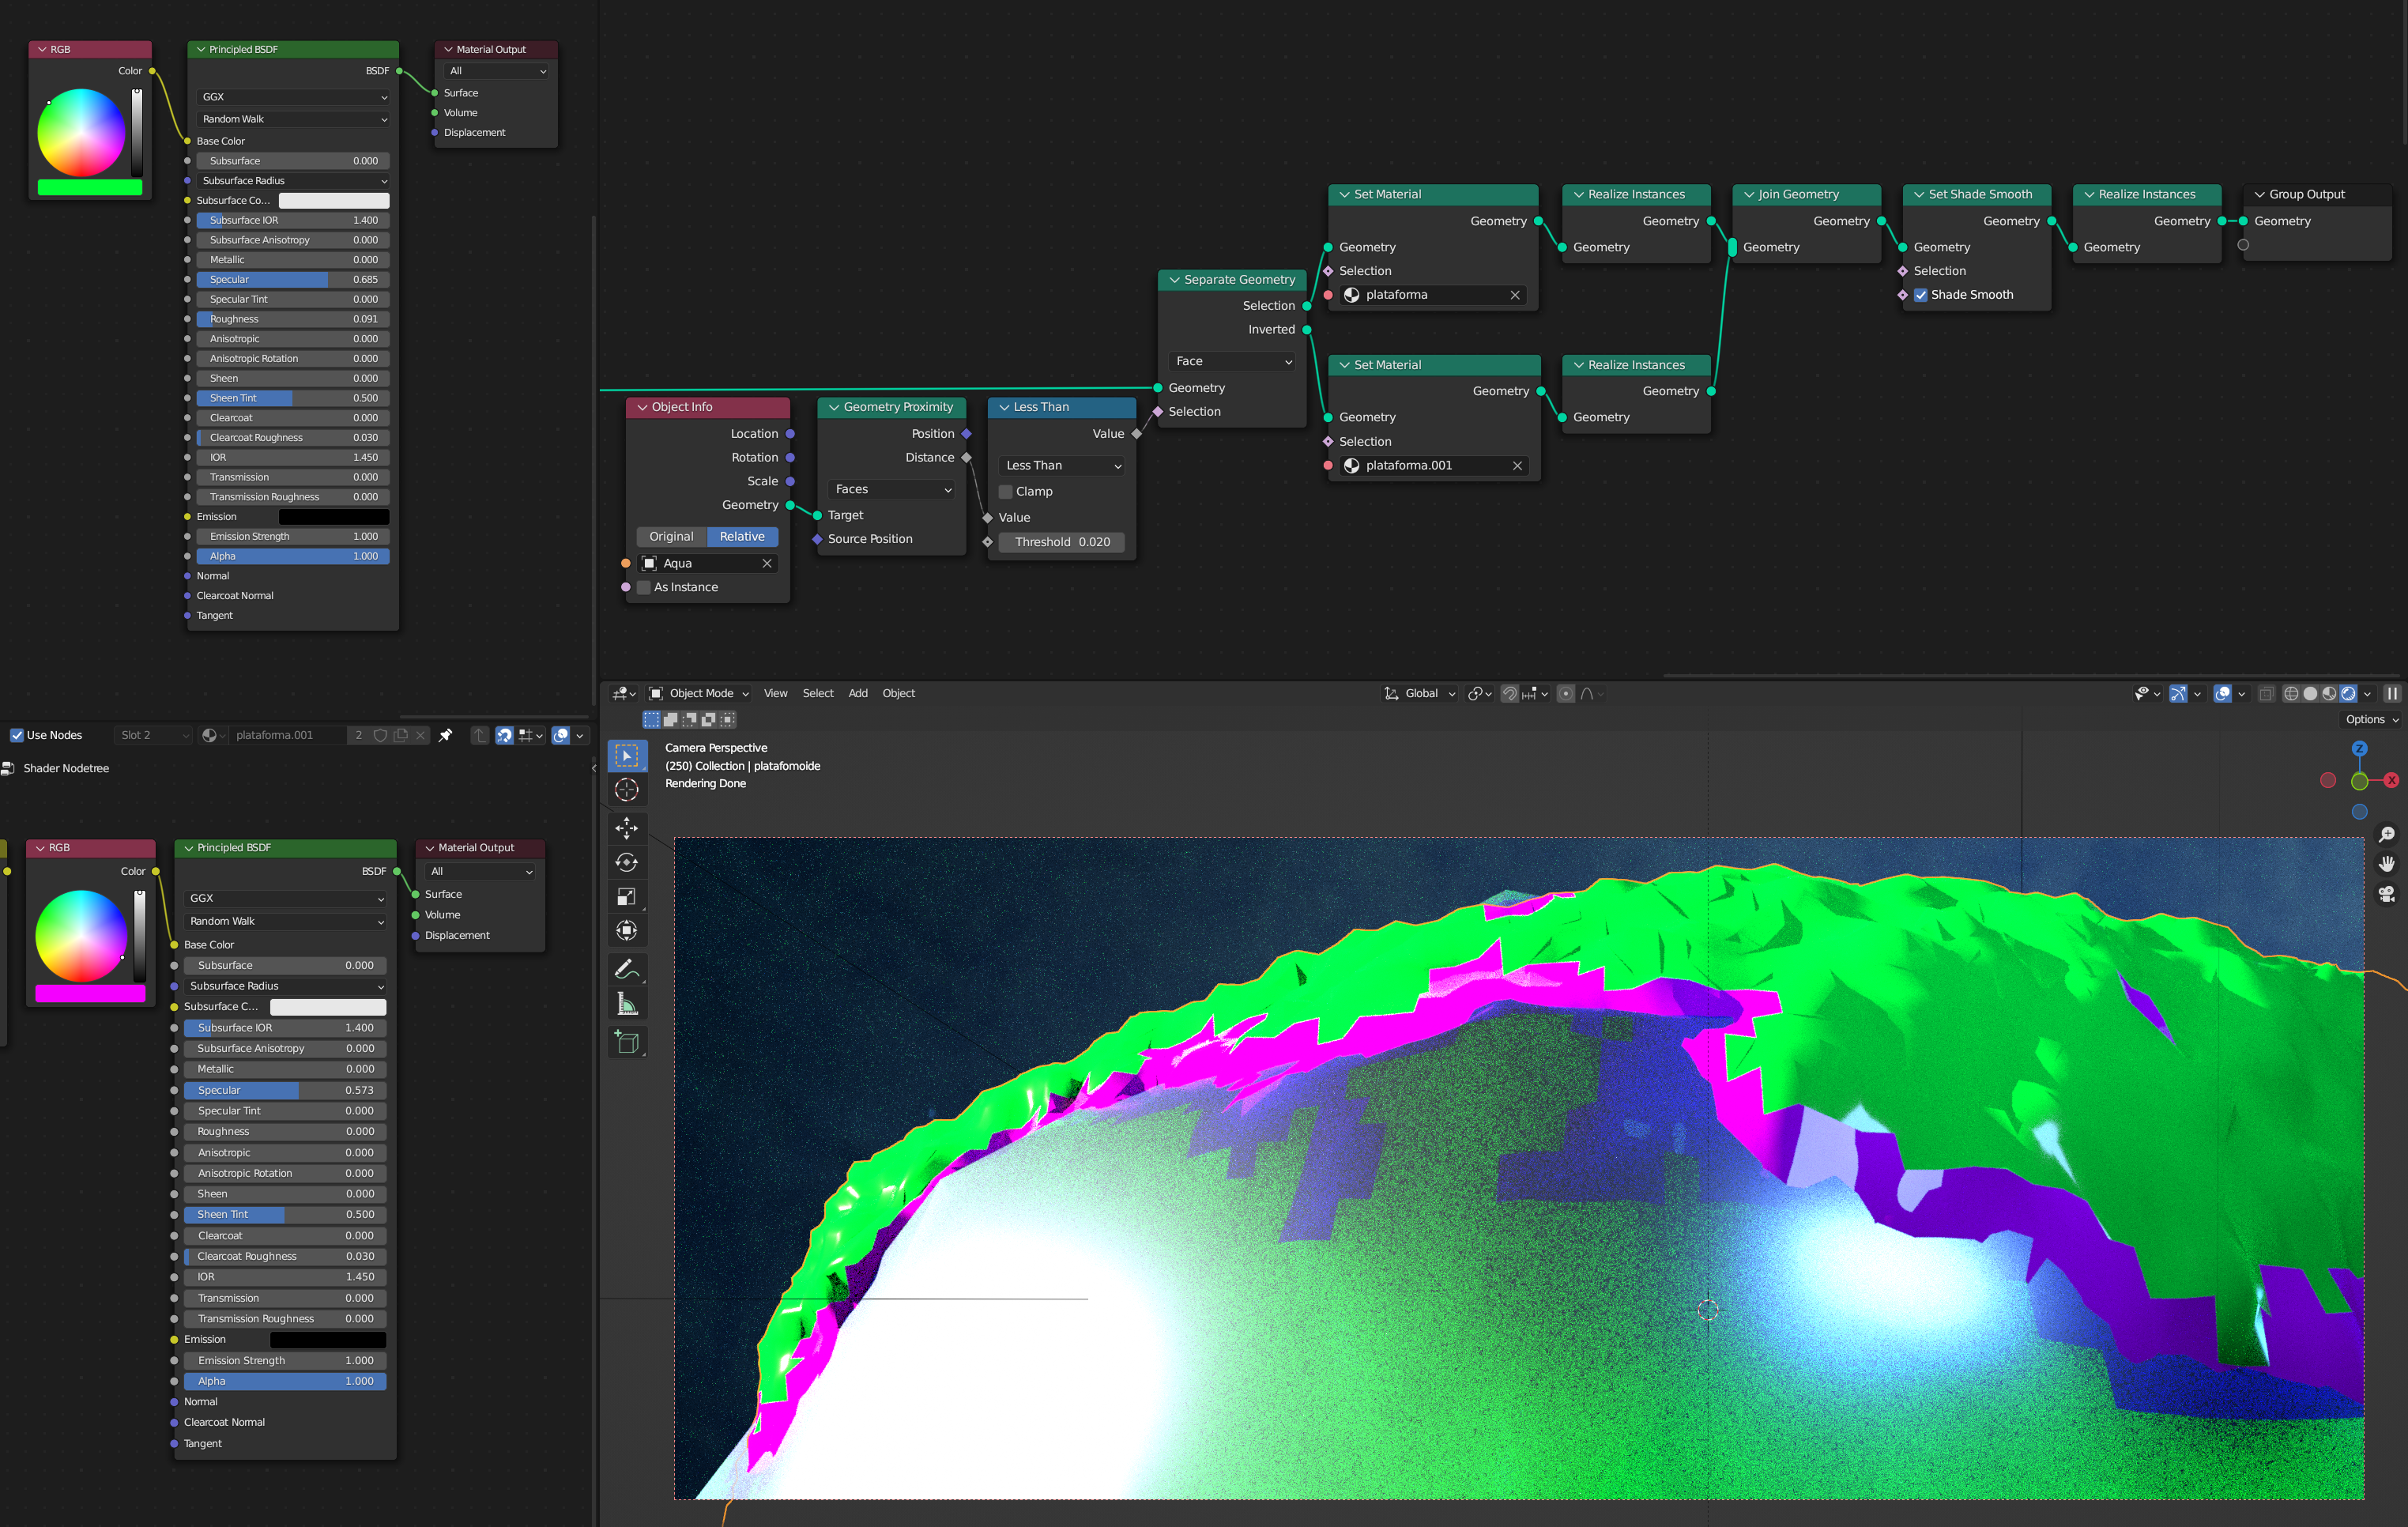Open the viewport Options dropdown
Image resolution: width=2408 pixels, height=1527 pixels.
(x=2372, y=719)
